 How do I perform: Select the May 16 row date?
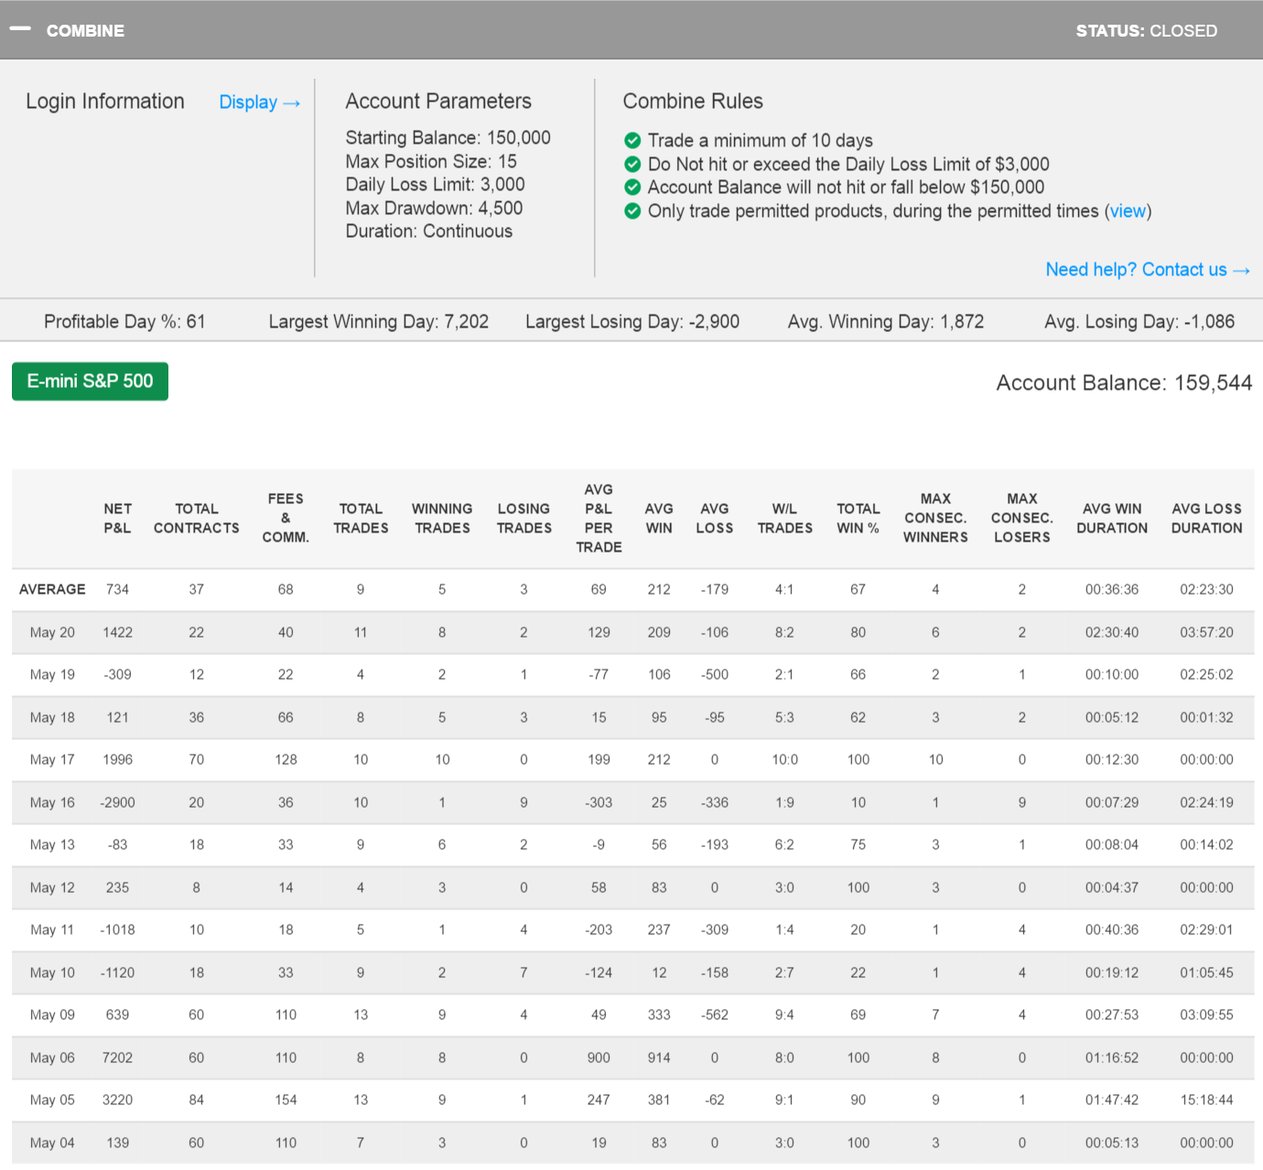click(52, 802)
